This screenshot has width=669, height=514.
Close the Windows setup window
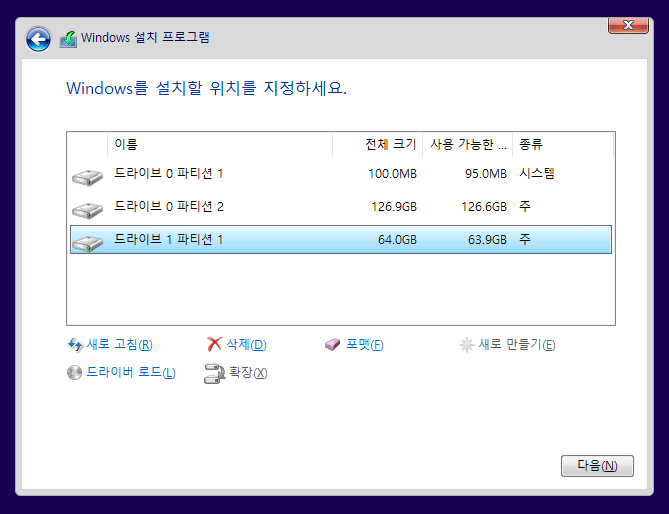pyautogui.click(x=628, y=25)
